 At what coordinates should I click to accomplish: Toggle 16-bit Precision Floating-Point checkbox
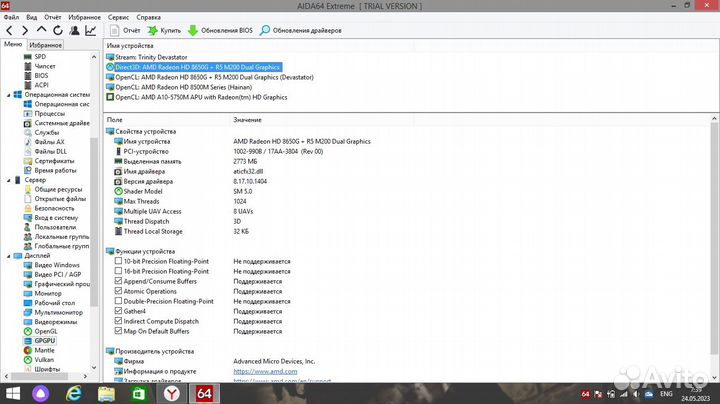point(118,271)
